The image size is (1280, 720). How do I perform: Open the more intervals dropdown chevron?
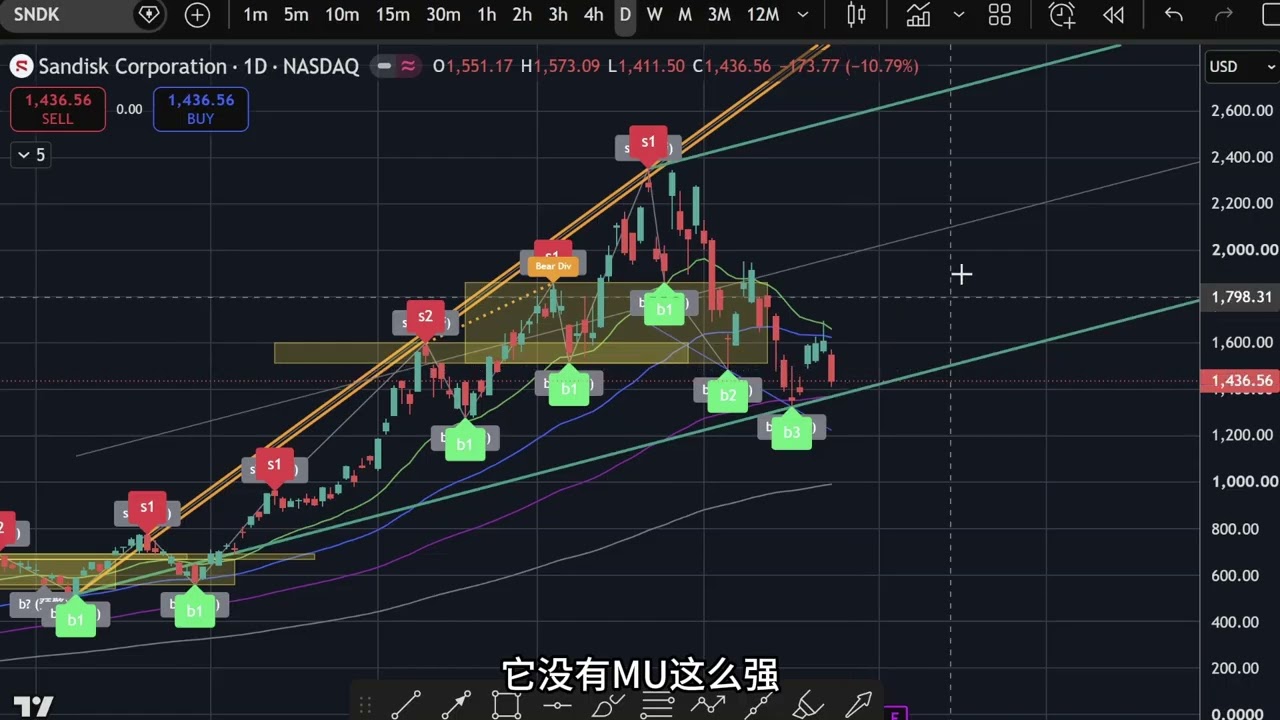point(802,15)
